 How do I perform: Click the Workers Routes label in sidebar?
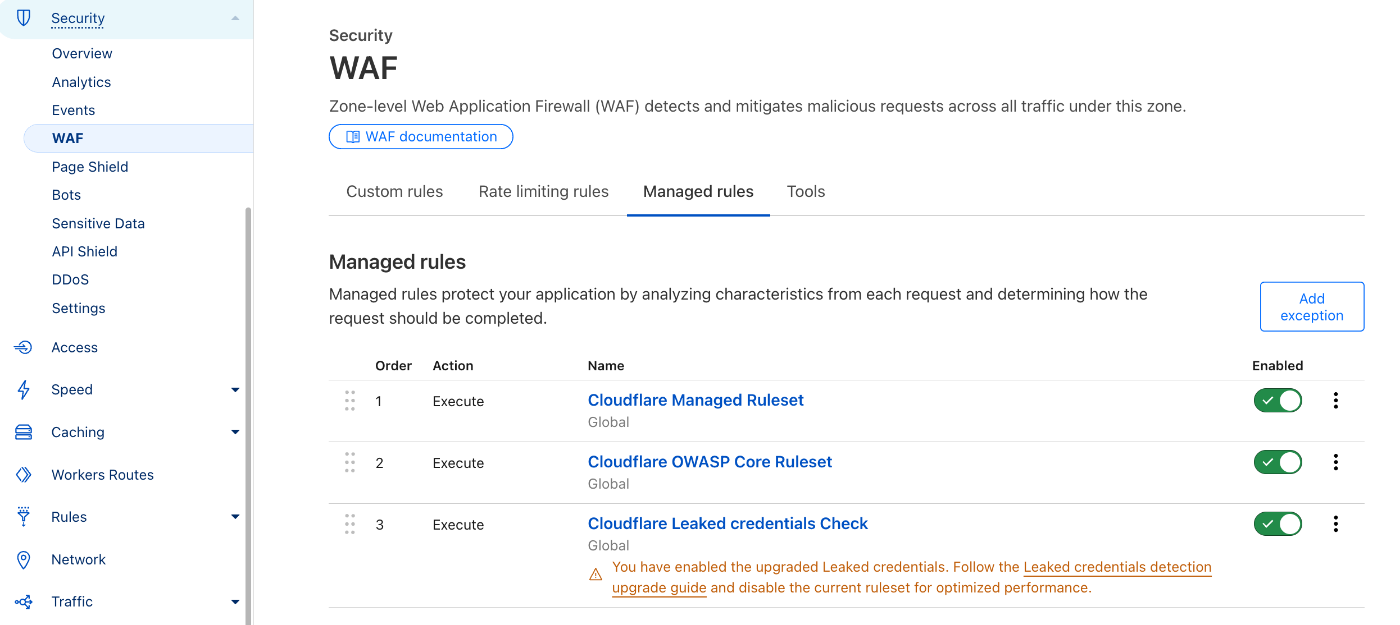click(102, 475)
